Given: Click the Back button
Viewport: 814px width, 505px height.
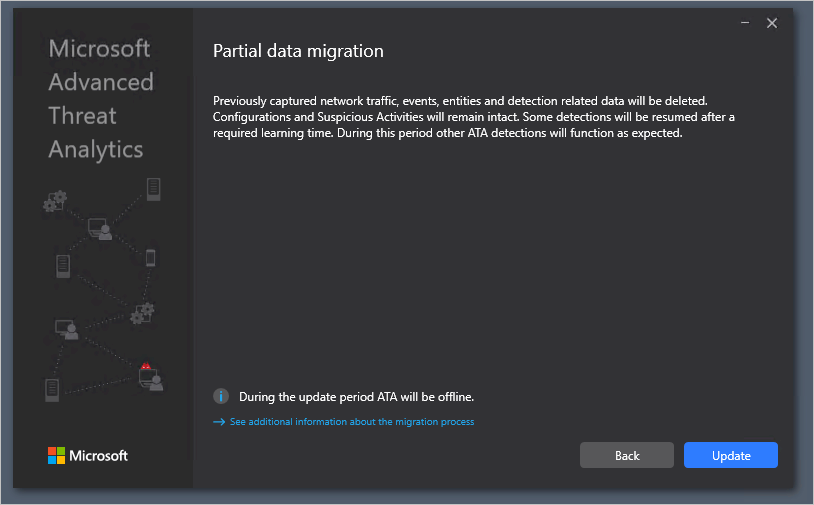Looking at the screenshot, I should coord(627,455).
